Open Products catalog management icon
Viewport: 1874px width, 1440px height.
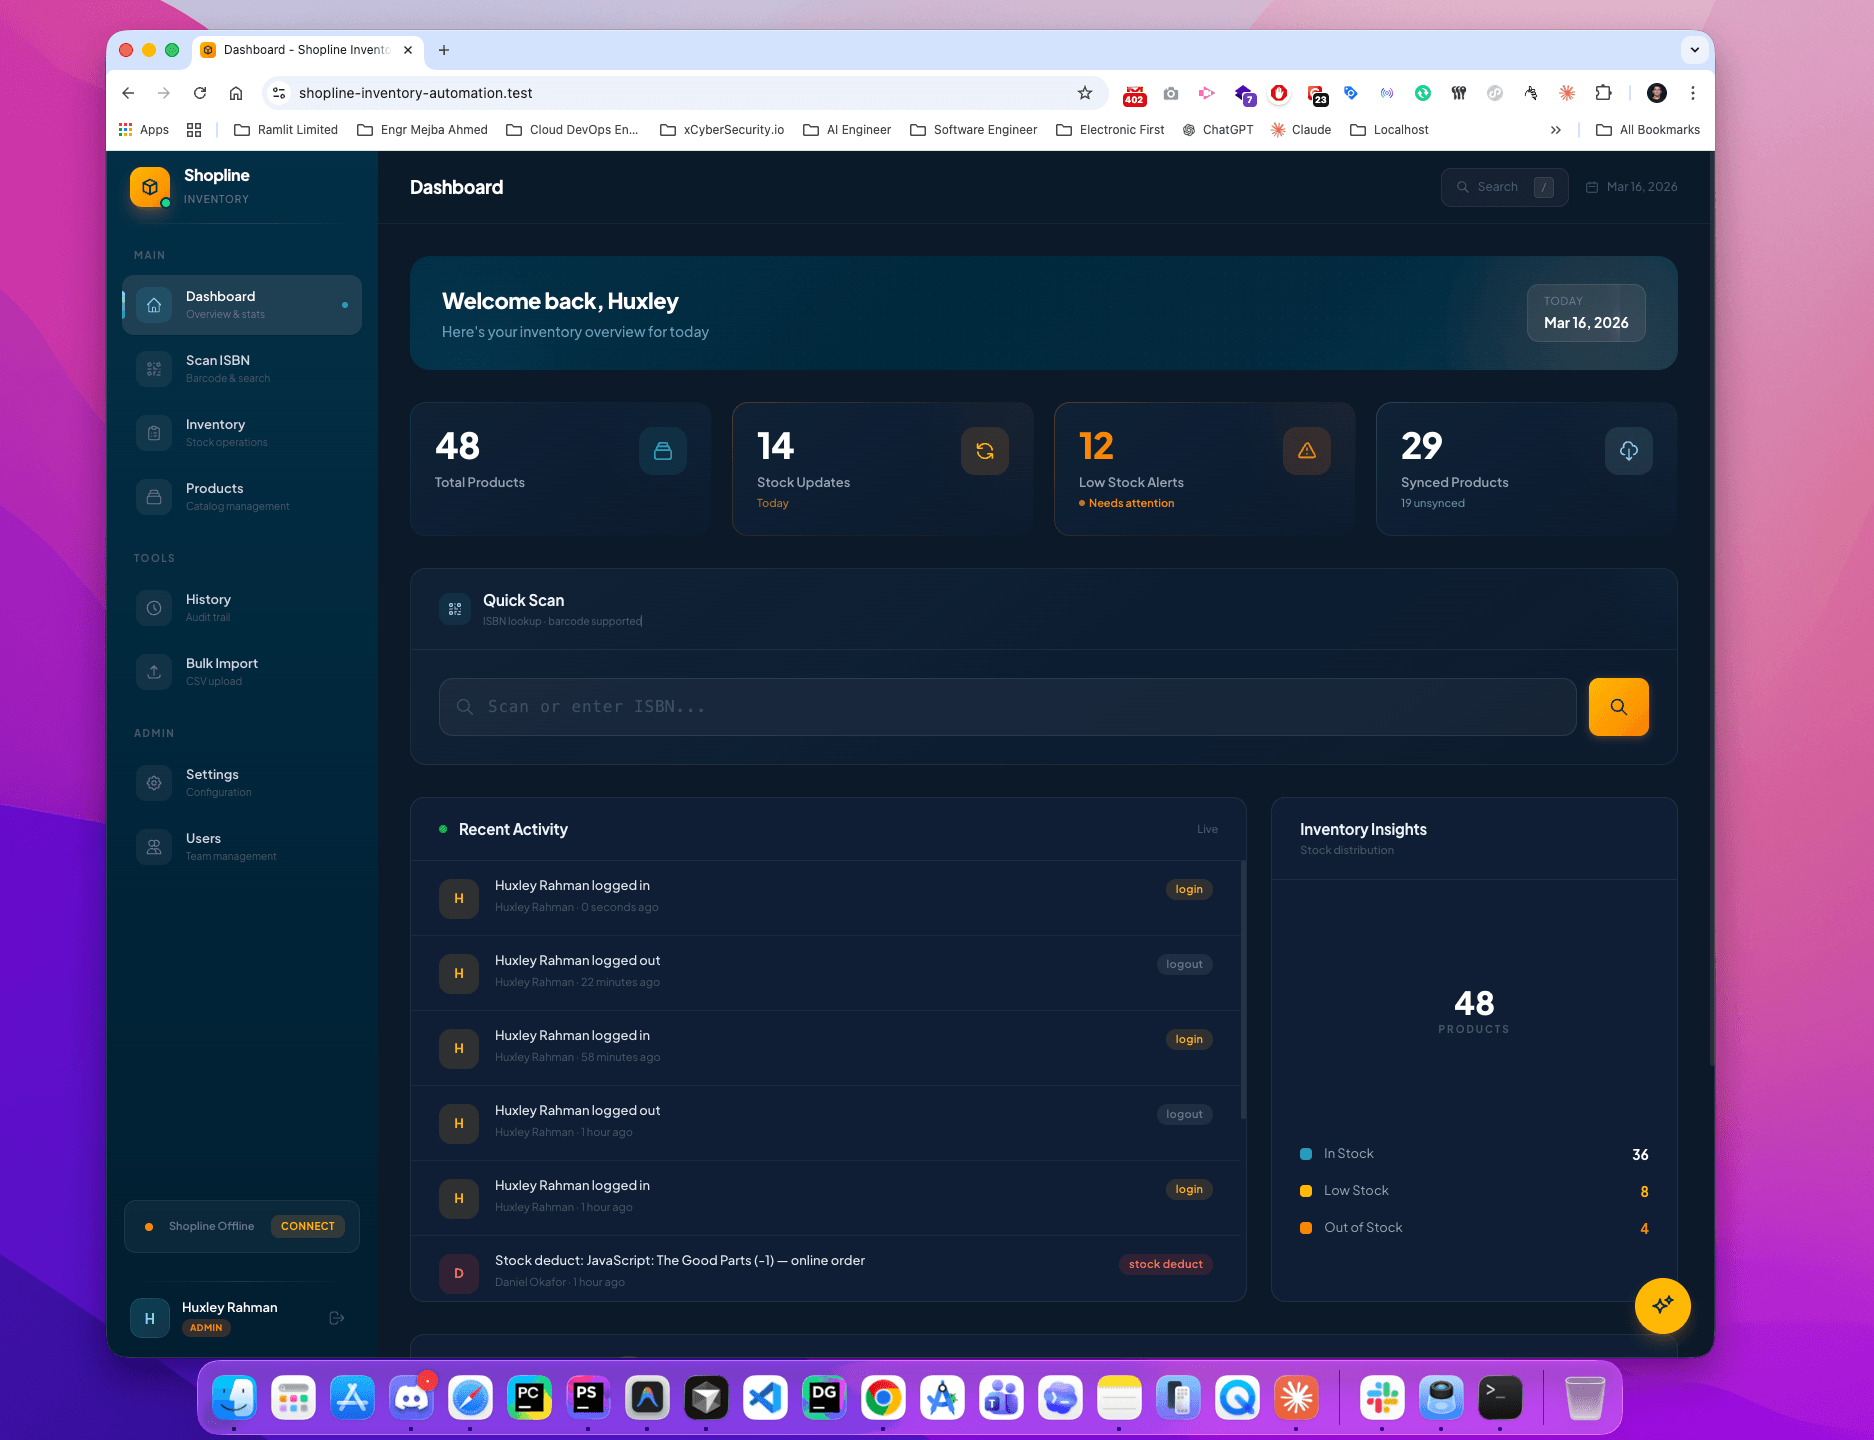[x=154, y=497]
